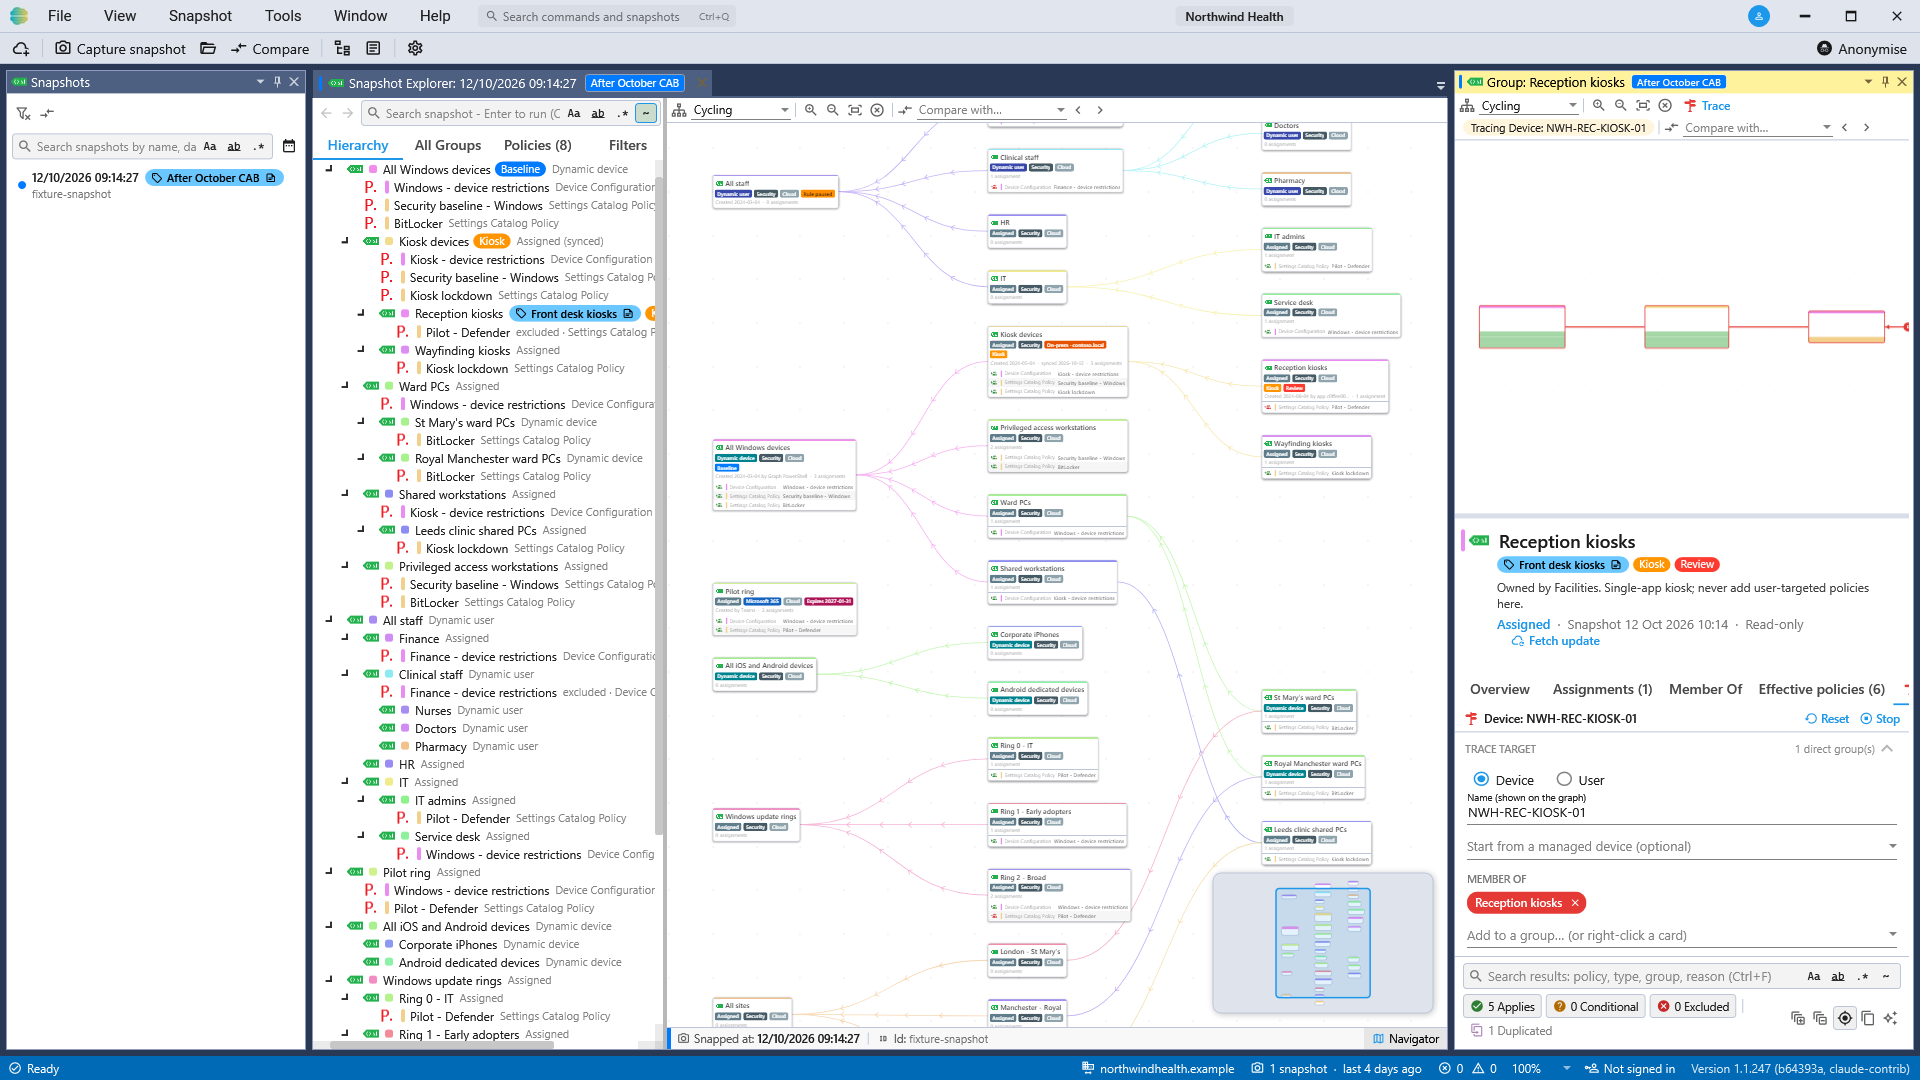This screenshot has width=1920, height=1080.
Task: Switch to the All Groups tab
Action: coord(448,145)
